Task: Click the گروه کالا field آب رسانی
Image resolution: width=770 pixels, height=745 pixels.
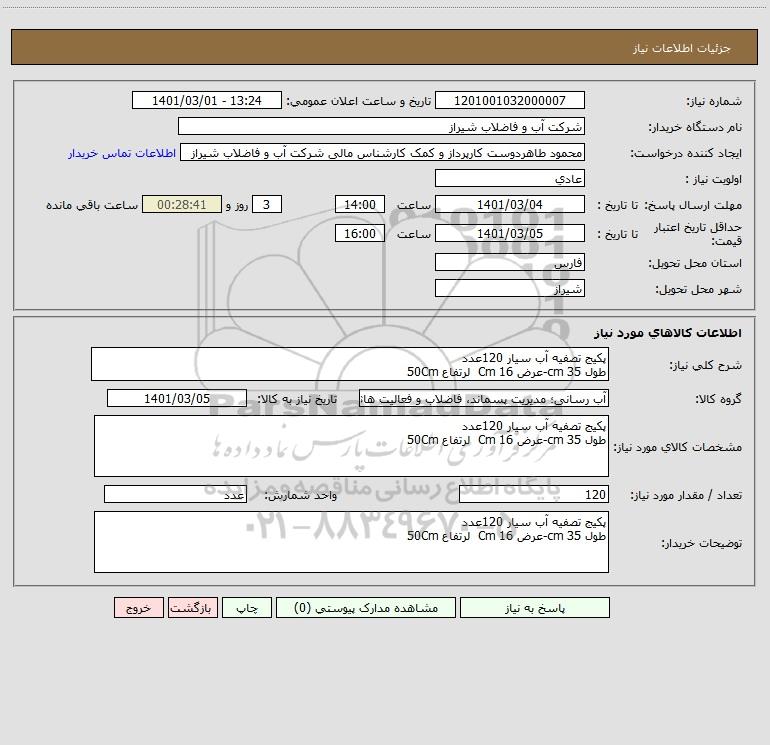Action: 484,398
